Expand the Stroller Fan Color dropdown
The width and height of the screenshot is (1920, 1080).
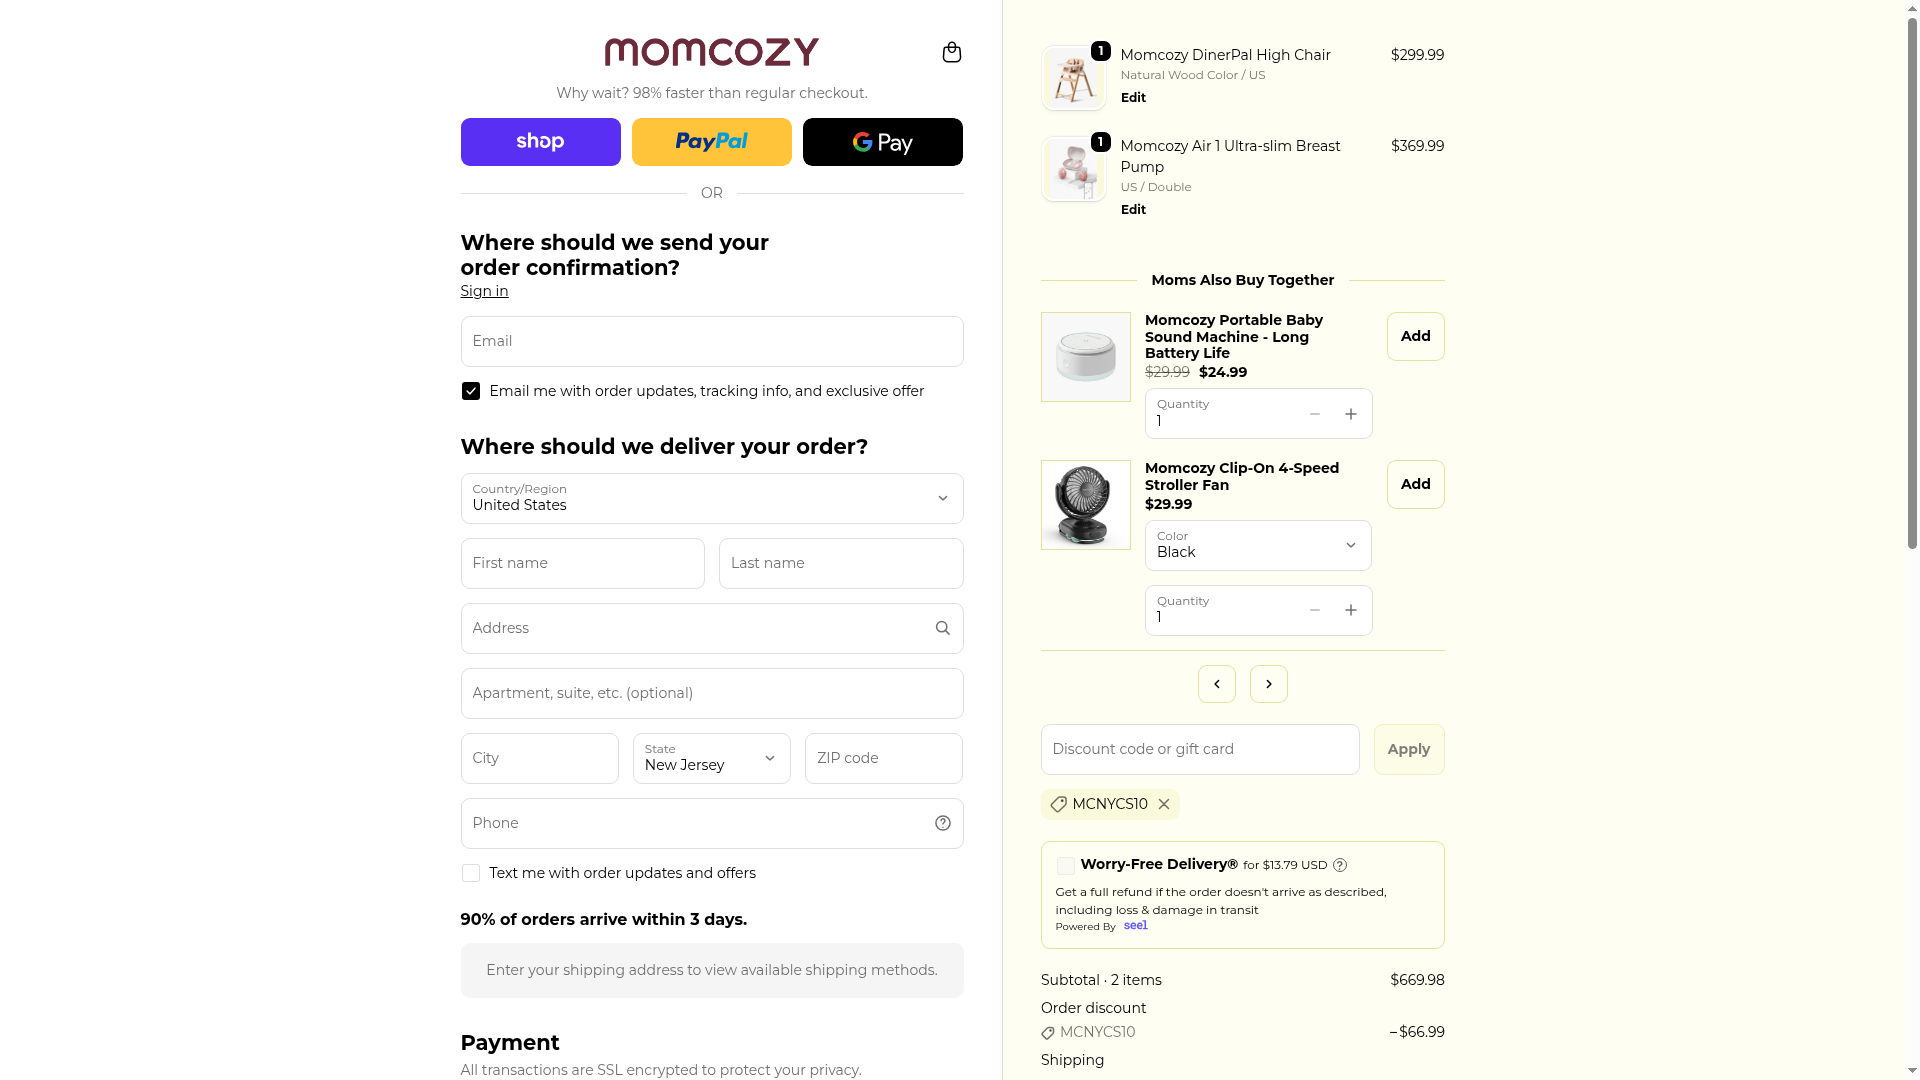click(x=1257, y=545)
